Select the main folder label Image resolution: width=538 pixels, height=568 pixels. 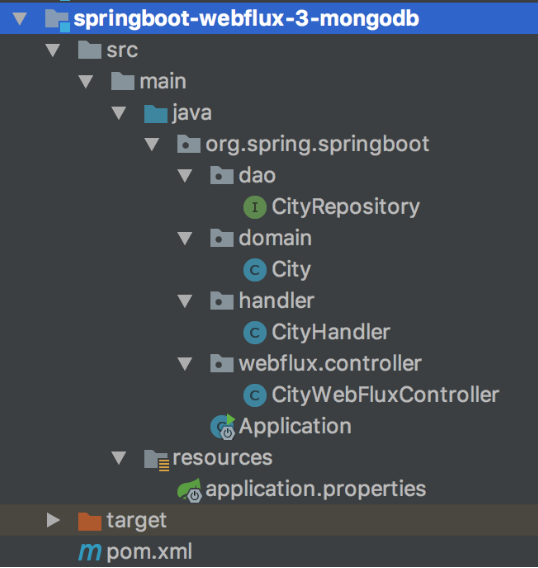(x=163, y=81)
